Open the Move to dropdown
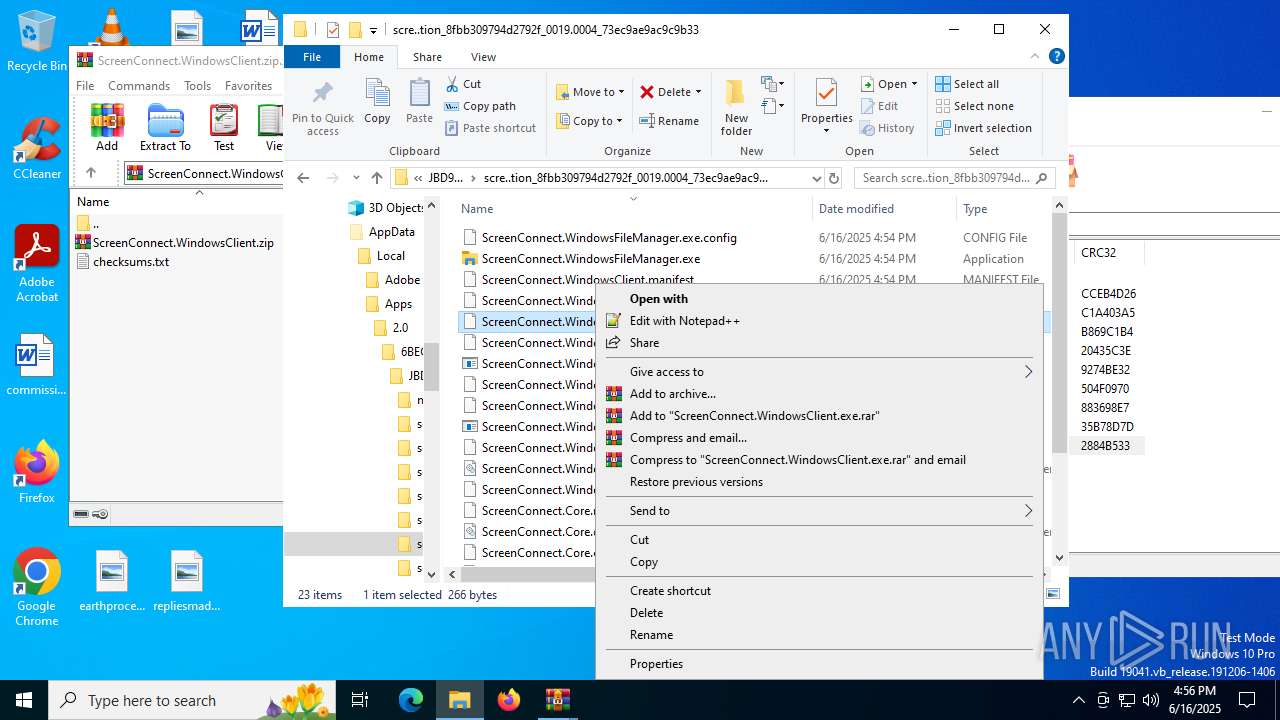Image resolution: width=1280 pixels, height=720 pixels. point(590,92)
